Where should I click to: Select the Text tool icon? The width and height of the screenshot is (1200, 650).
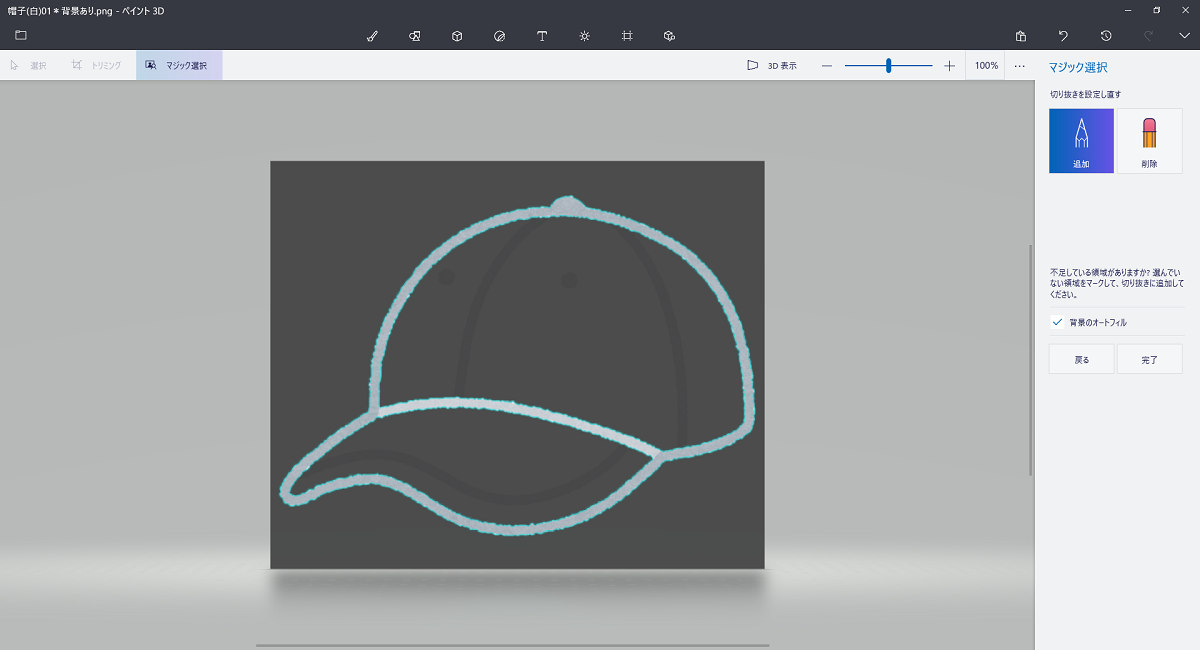542,36
